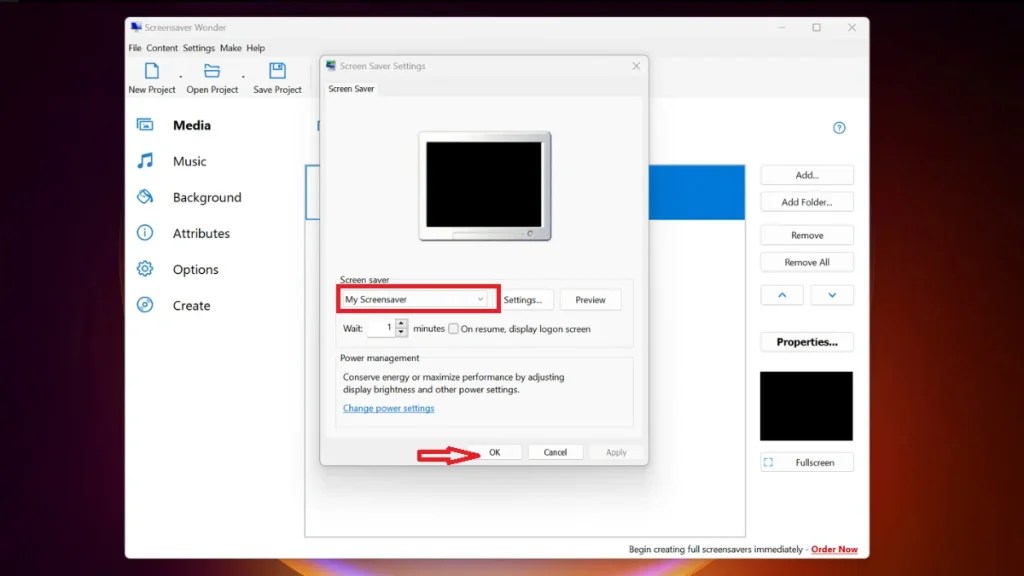Decrease the Wait minutes value
1024x576 pixels.
[400, 331]
